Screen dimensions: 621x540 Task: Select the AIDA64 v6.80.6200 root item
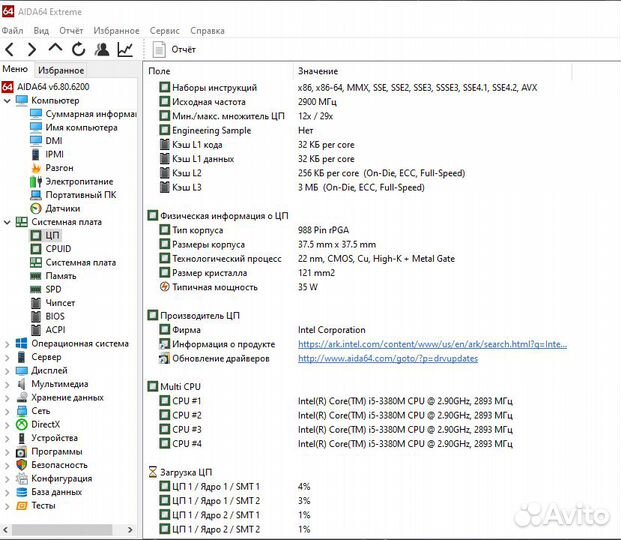click(x=46, y=87)
